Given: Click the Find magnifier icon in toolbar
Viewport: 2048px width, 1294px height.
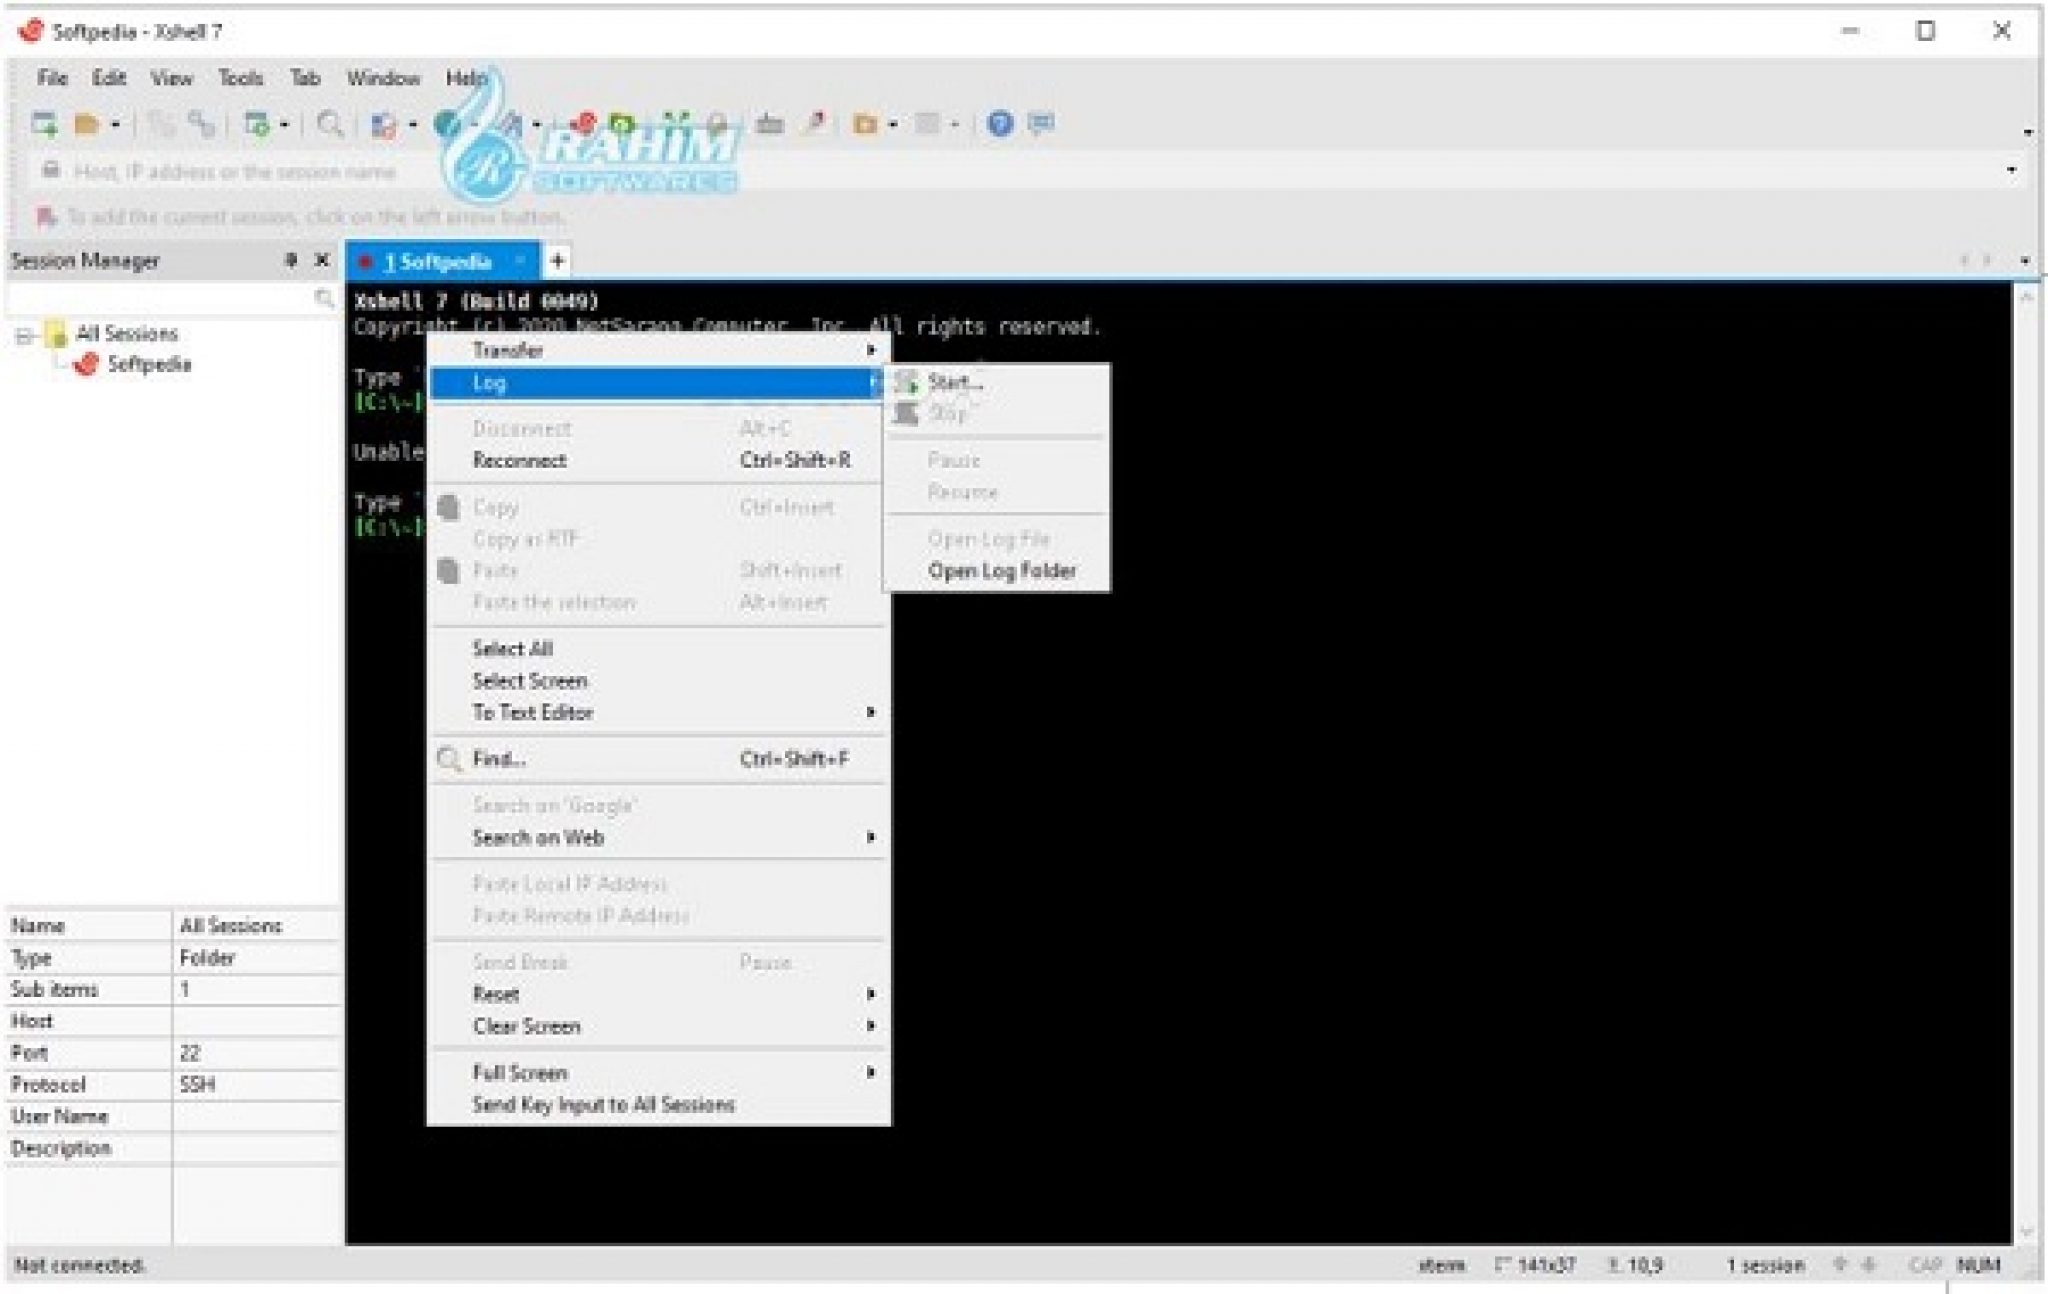Looking at the screenshot, I should click(x=330, y=124).
